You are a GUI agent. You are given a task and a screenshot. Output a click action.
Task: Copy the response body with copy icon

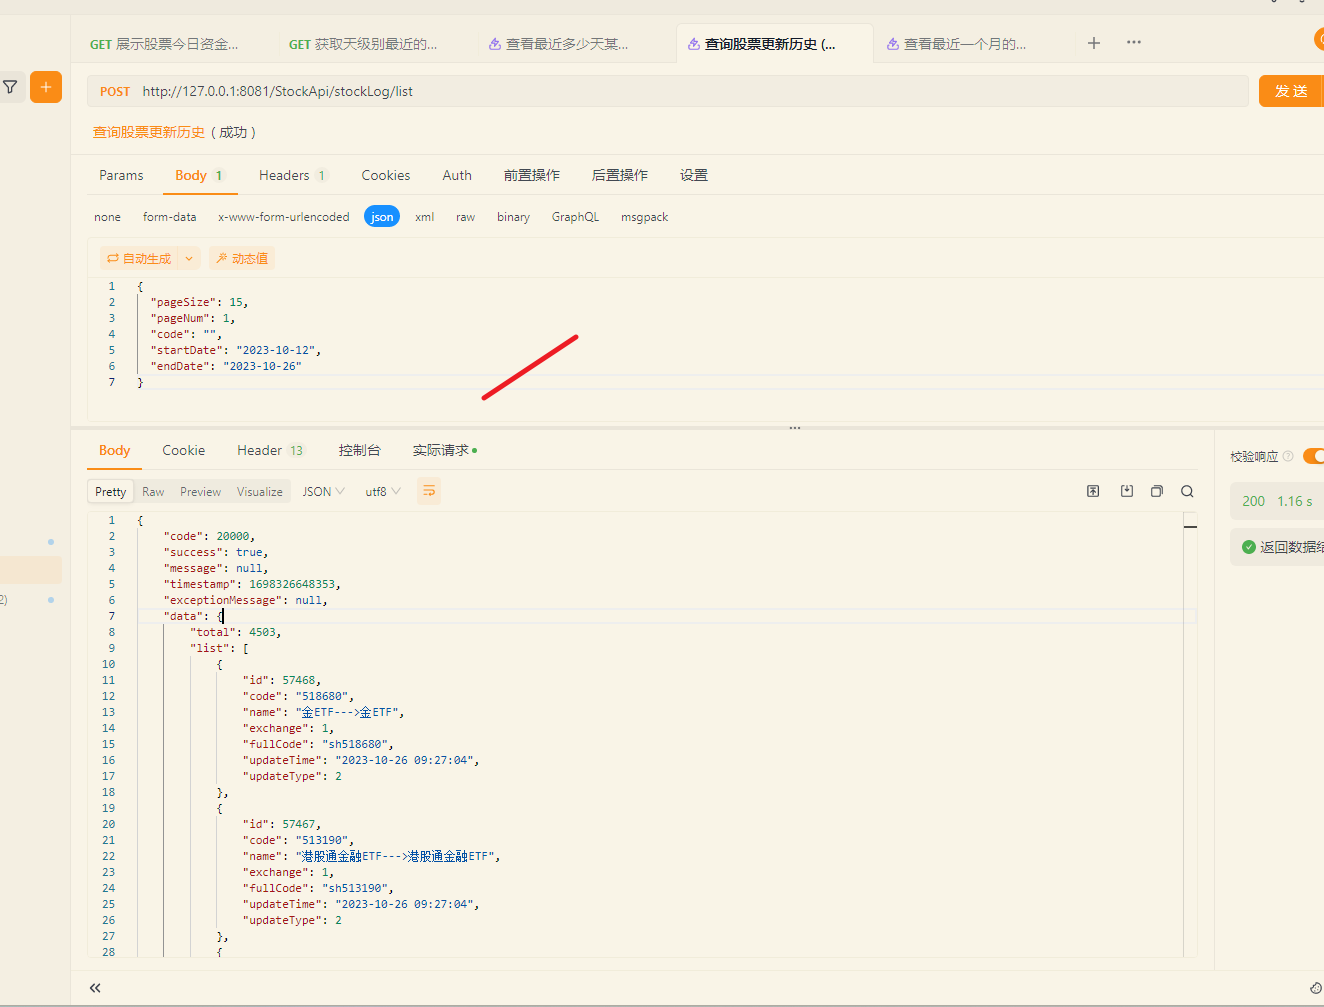(x=1157, y=491)
